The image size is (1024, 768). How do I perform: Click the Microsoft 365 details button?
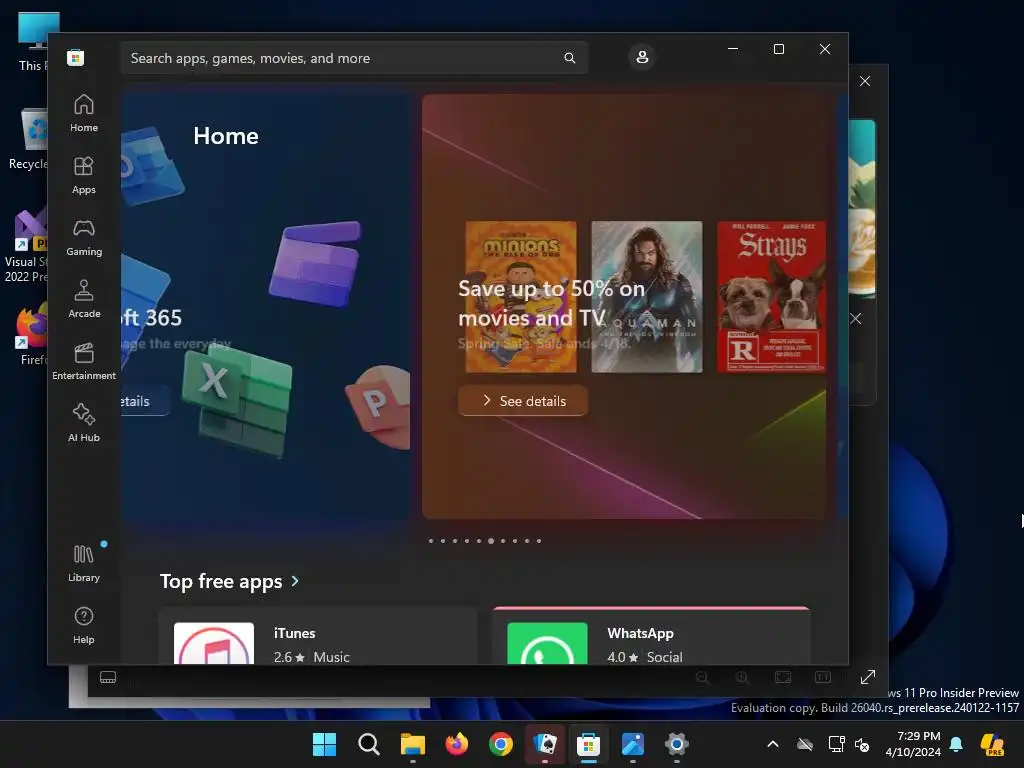[145, 401]
